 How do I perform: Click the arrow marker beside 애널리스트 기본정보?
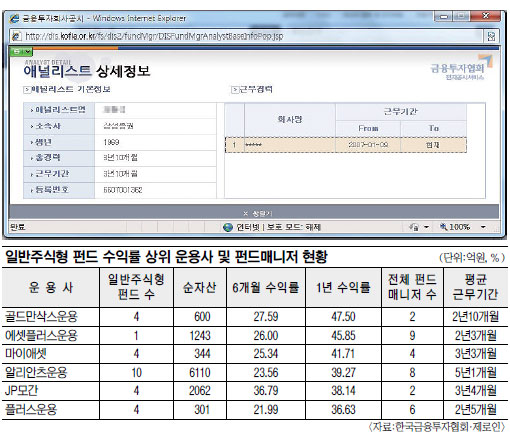pyautogui.click(x=27, y=89)
